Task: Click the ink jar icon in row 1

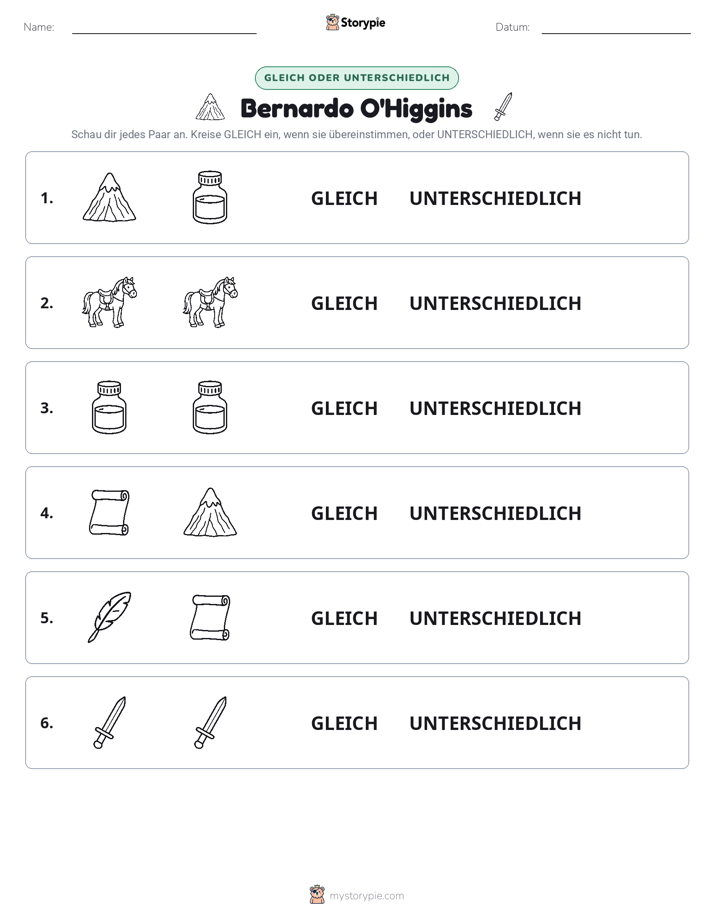Action: [210, 197]
